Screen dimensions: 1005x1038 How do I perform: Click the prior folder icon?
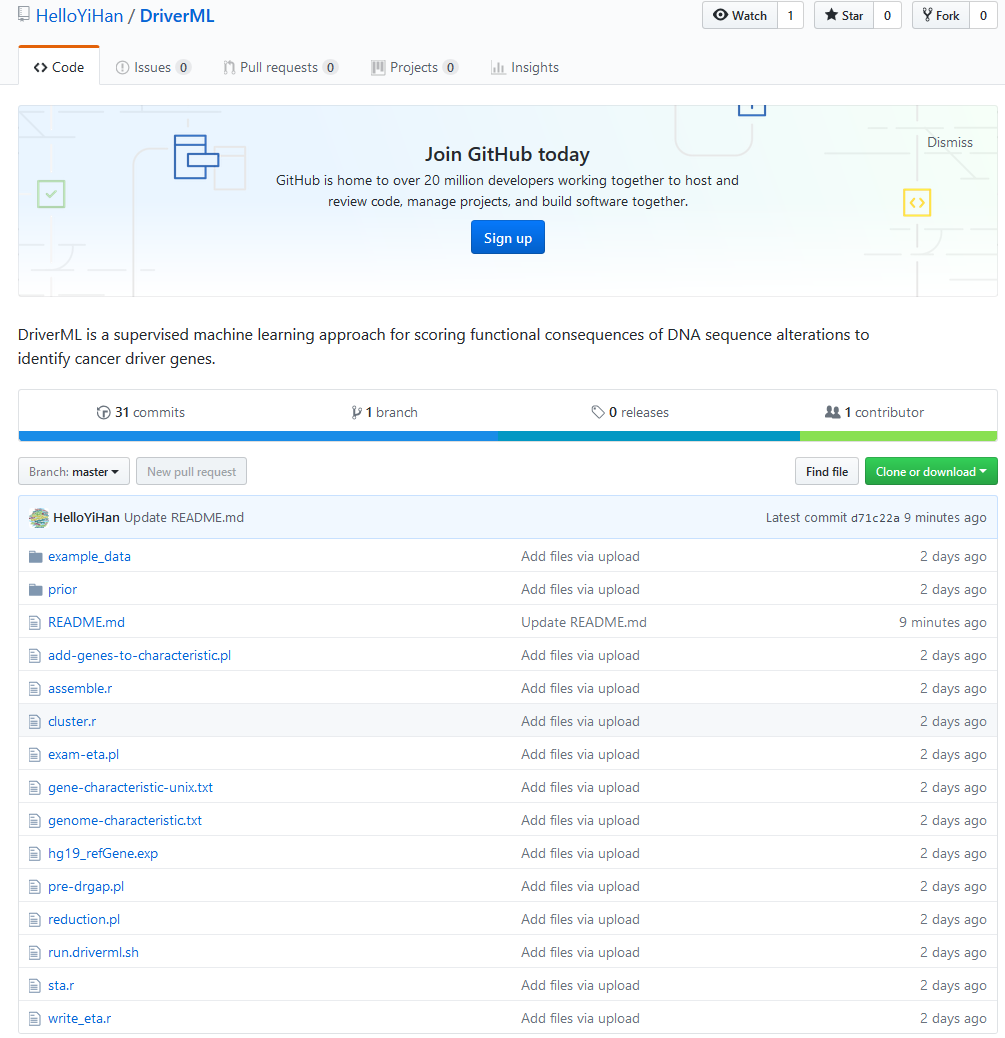click(36, 590)
